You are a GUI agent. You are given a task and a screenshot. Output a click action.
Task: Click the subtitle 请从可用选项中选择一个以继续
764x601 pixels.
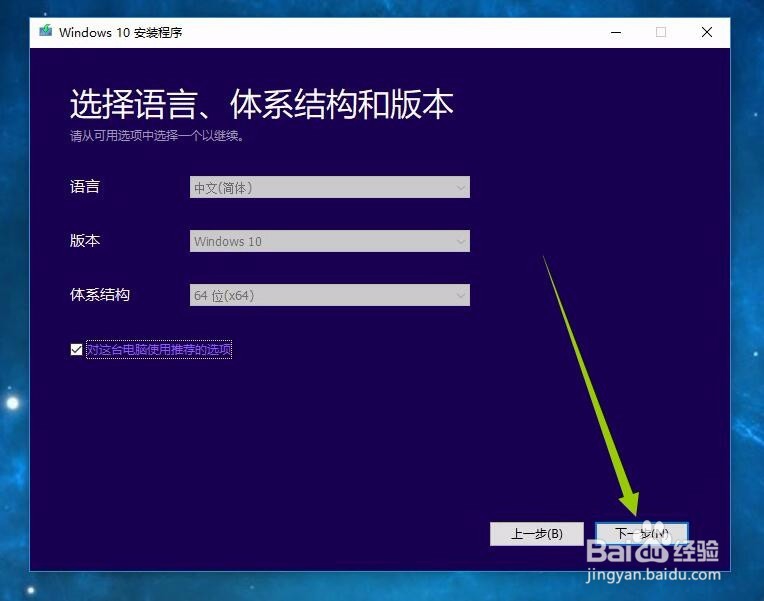click(156, 136)
